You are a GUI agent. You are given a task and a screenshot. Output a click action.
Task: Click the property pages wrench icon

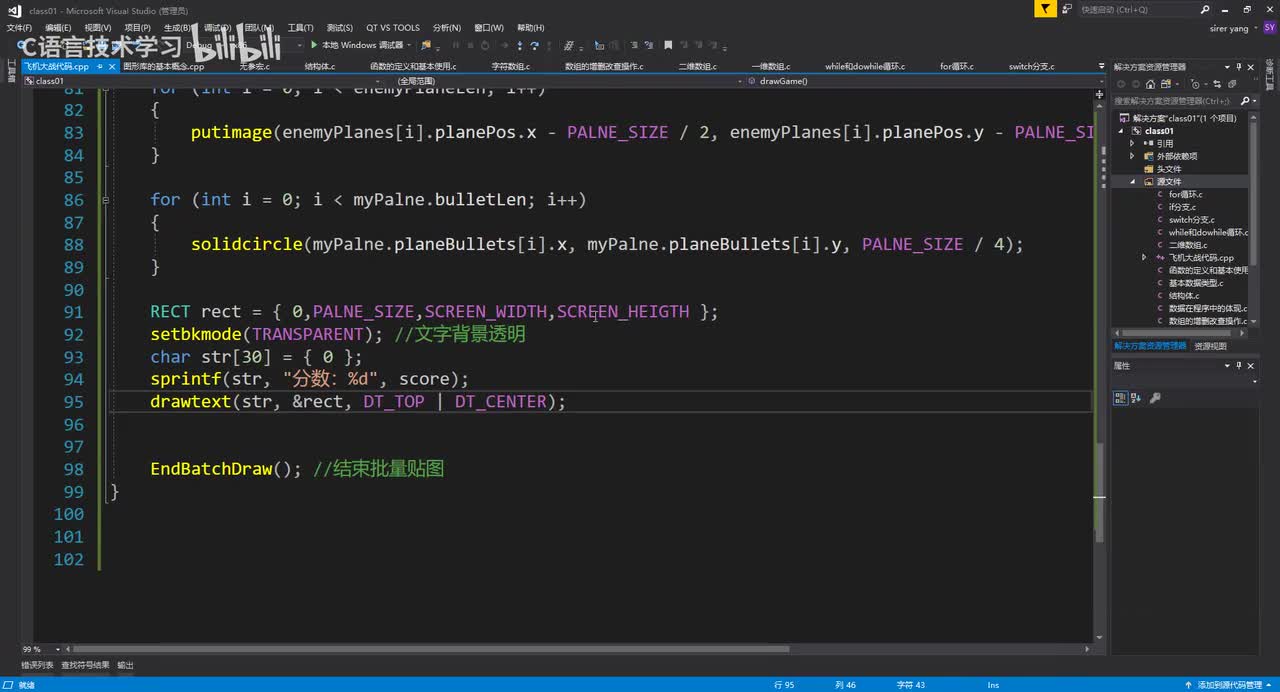pyautogui.click(x=1155, y=398)
